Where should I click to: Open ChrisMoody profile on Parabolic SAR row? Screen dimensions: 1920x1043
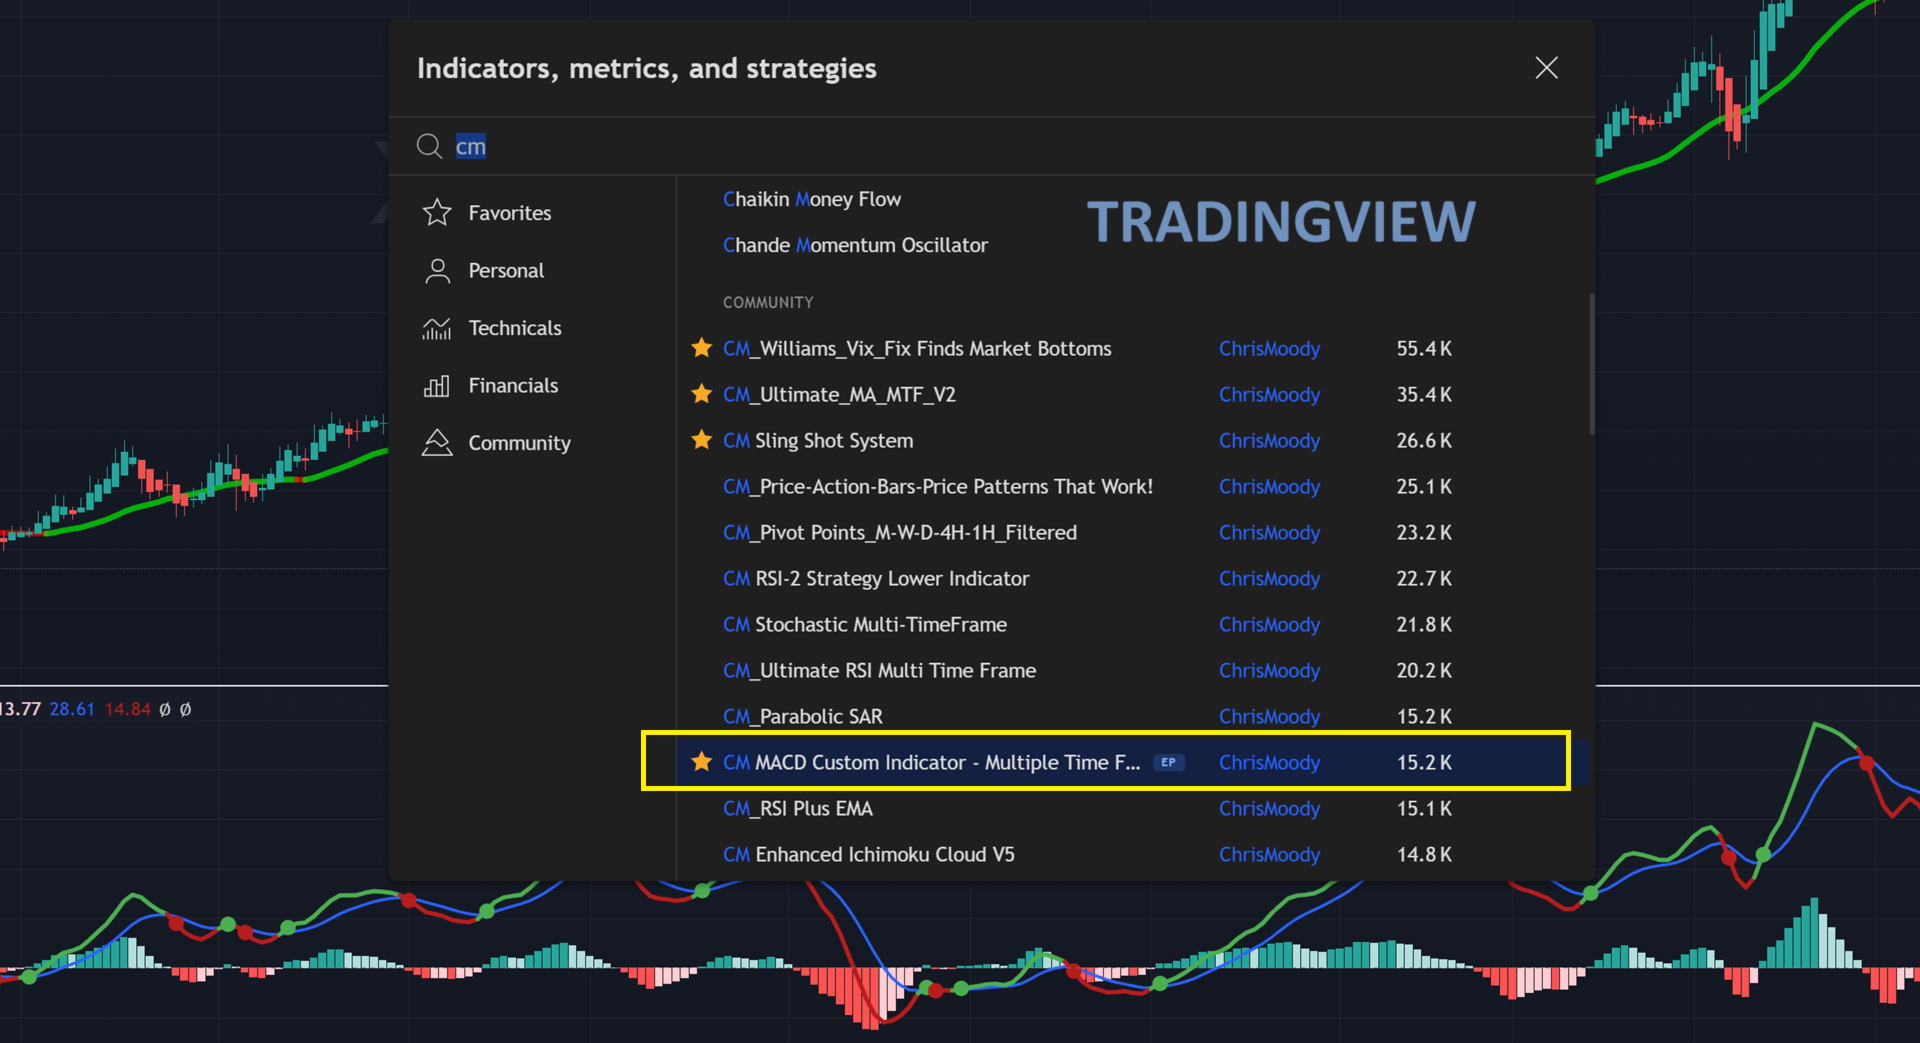1269,717
